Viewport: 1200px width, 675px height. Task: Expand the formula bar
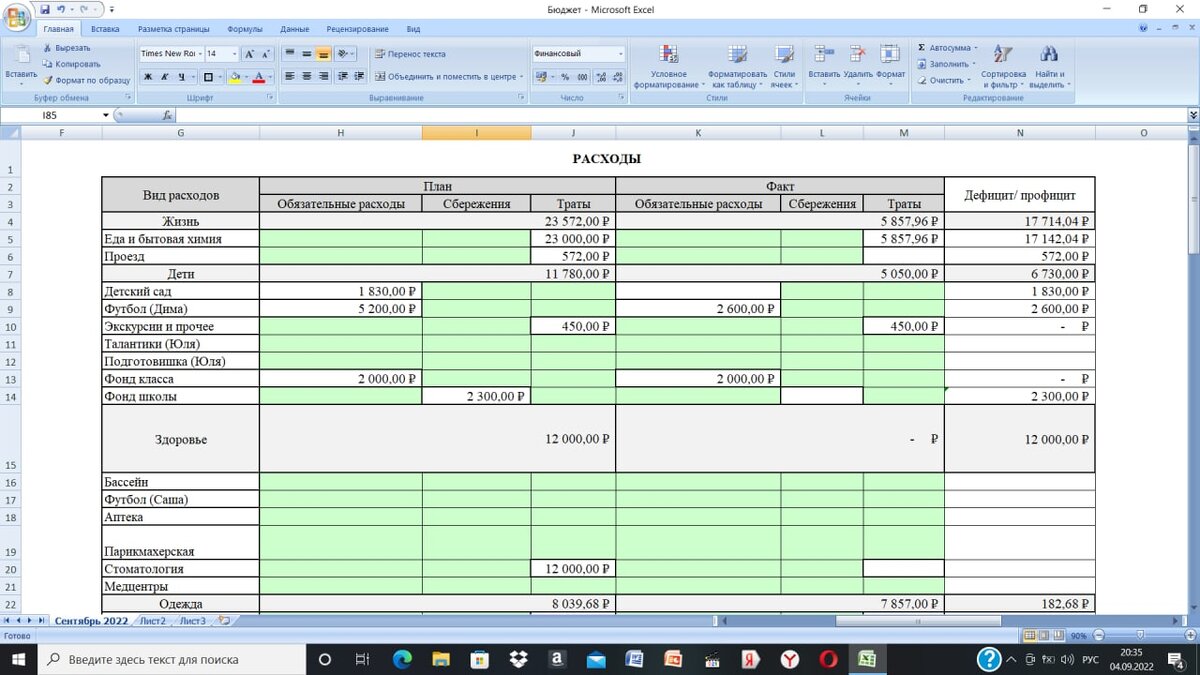click(x=1193, y=116)
